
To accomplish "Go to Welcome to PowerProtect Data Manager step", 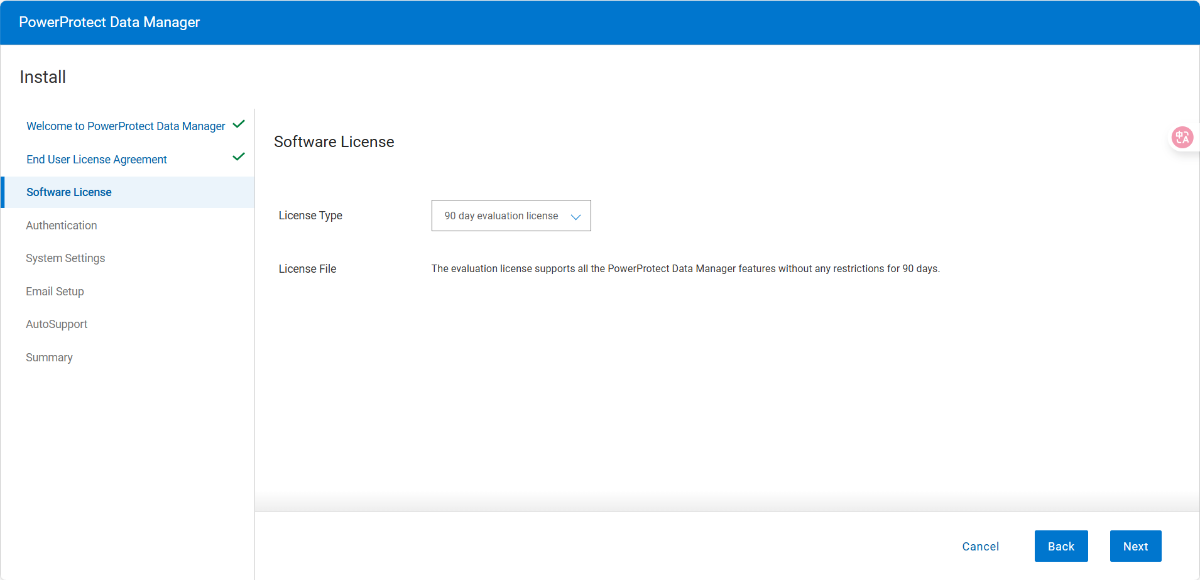I will point(126,127).
